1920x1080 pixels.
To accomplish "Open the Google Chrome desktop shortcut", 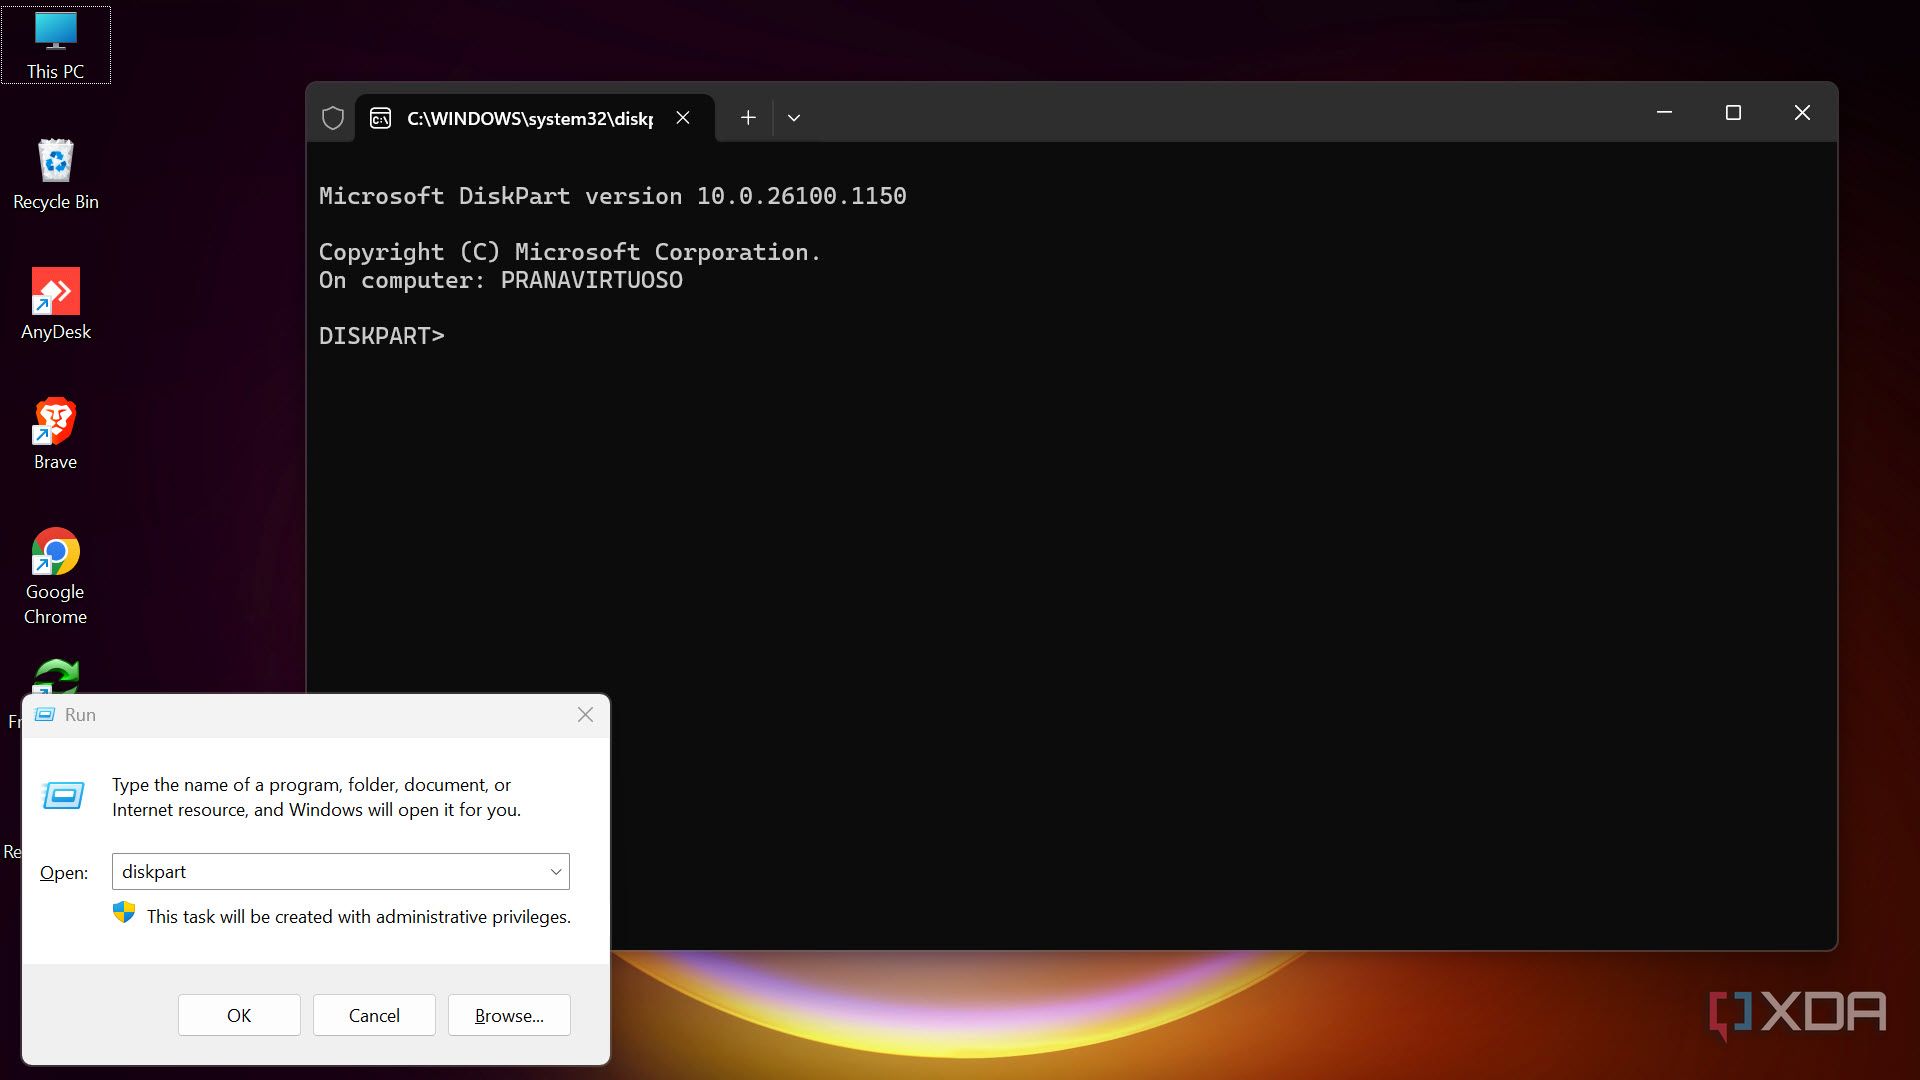I will [x=55, y=574].
